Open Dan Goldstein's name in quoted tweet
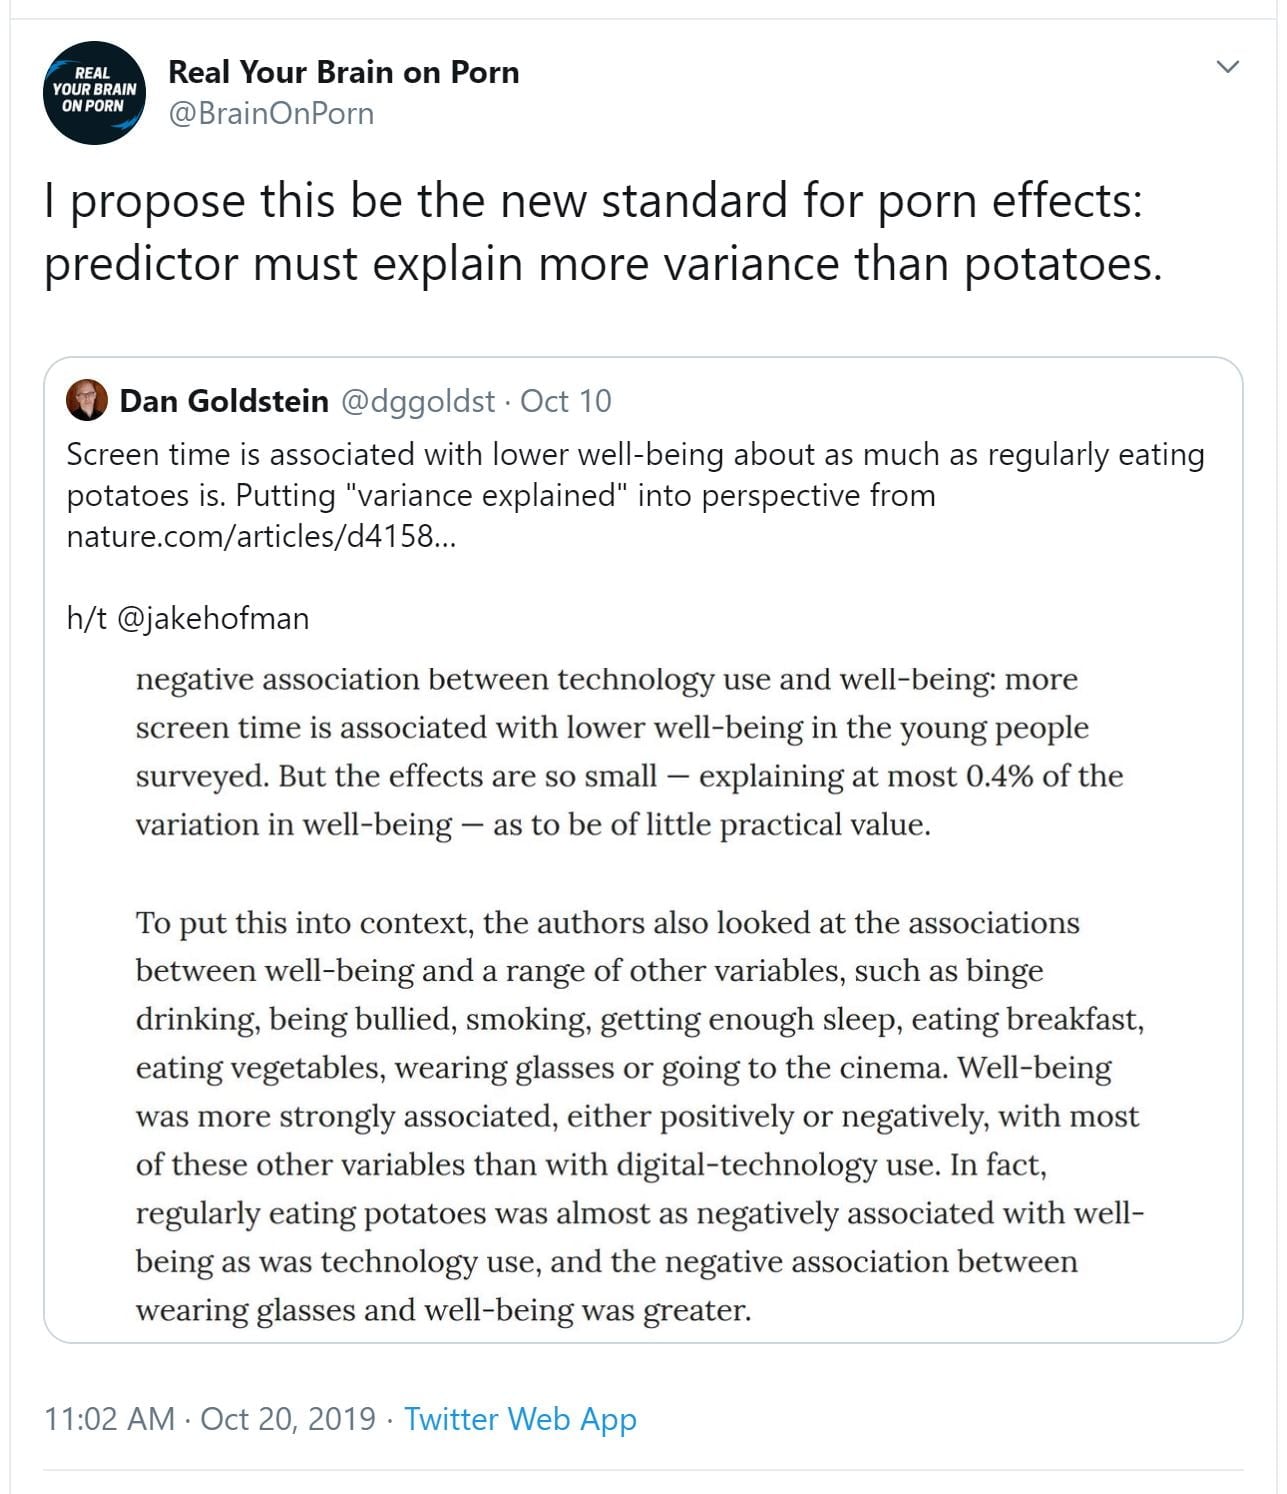The height and width of the screenshot is (1494, 1287). click(x=224, y=401)
